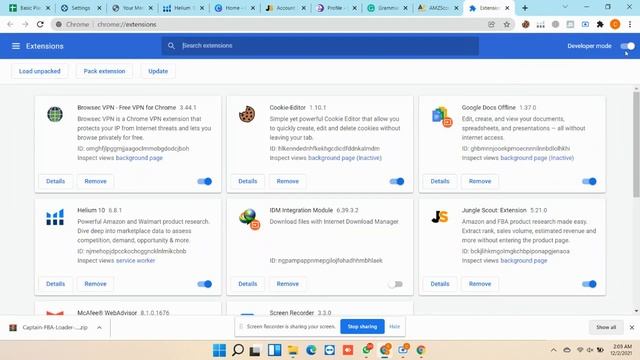The width and height of the screenshot is (640, 360).
Task: Focus the Search extensions field
Action: 320,46
